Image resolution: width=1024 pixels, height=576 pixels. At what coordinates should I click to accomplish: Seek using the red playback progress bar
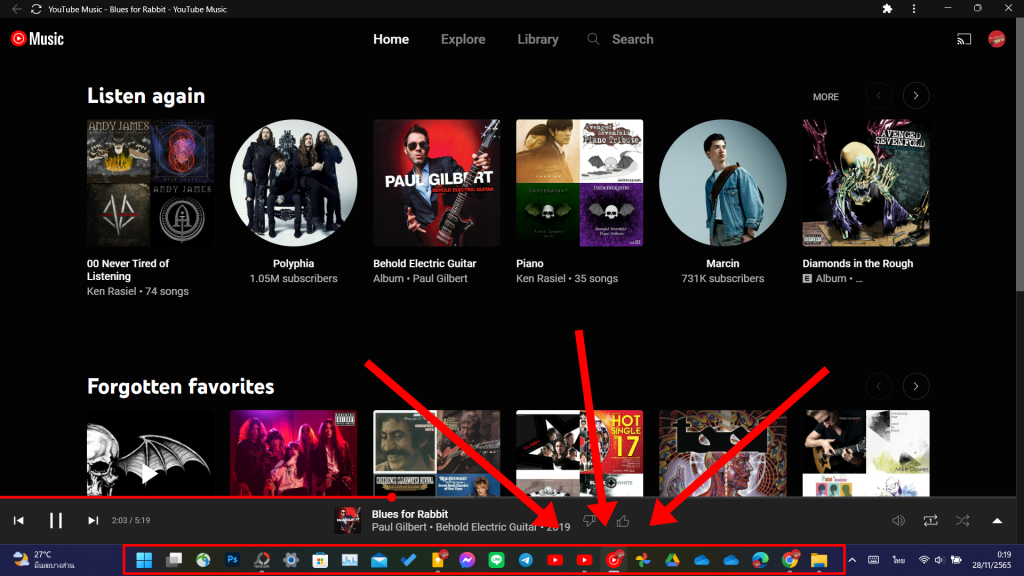point(196,497)
